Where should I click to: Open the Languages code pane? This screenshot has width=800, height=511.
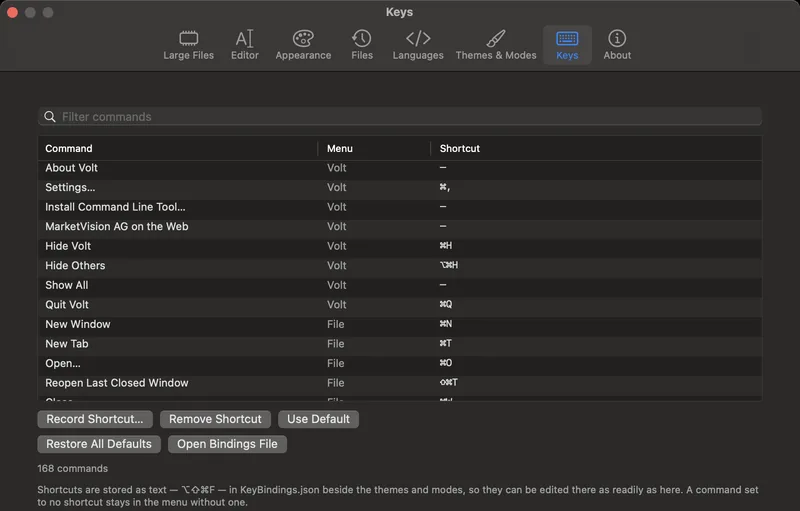[418, 45]
